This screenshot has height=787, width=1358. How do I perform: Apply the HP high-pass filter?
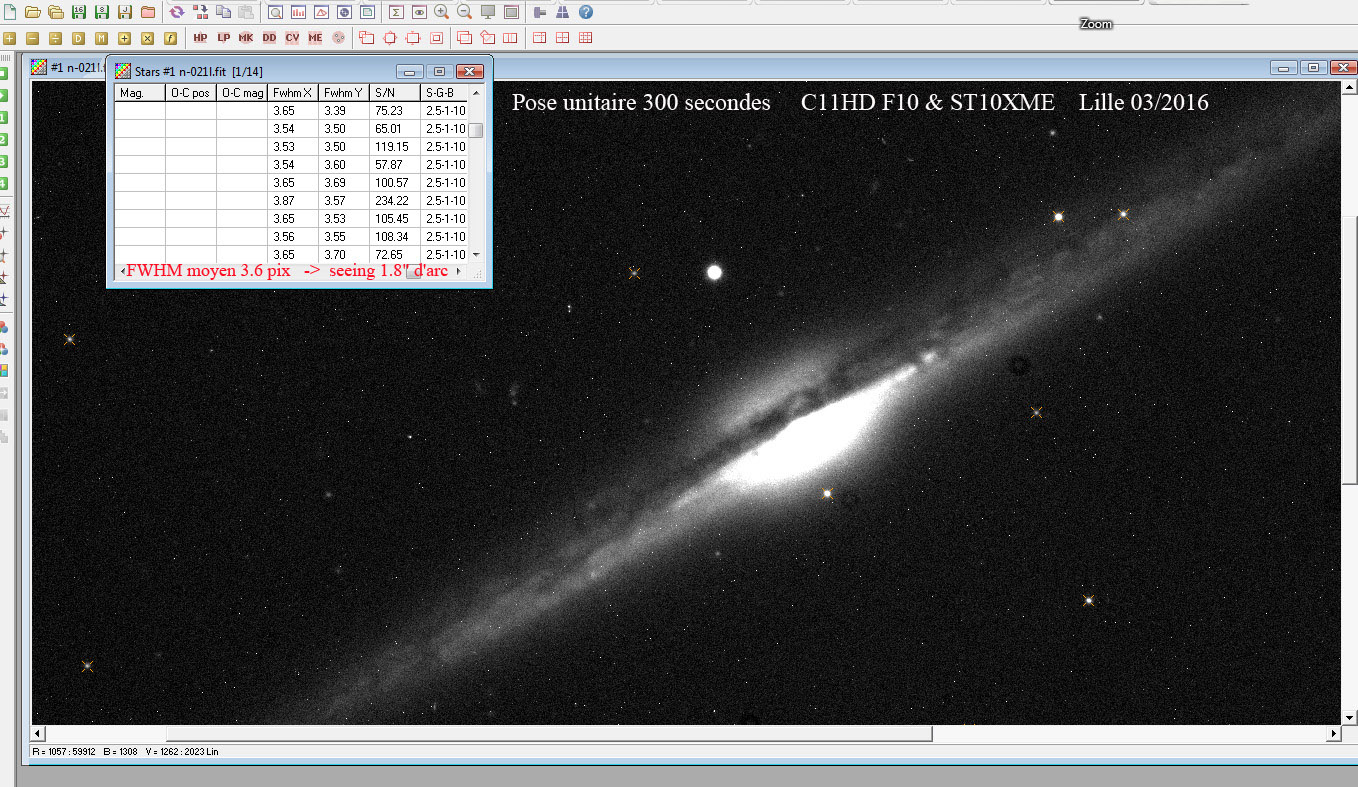click(200, 38)
